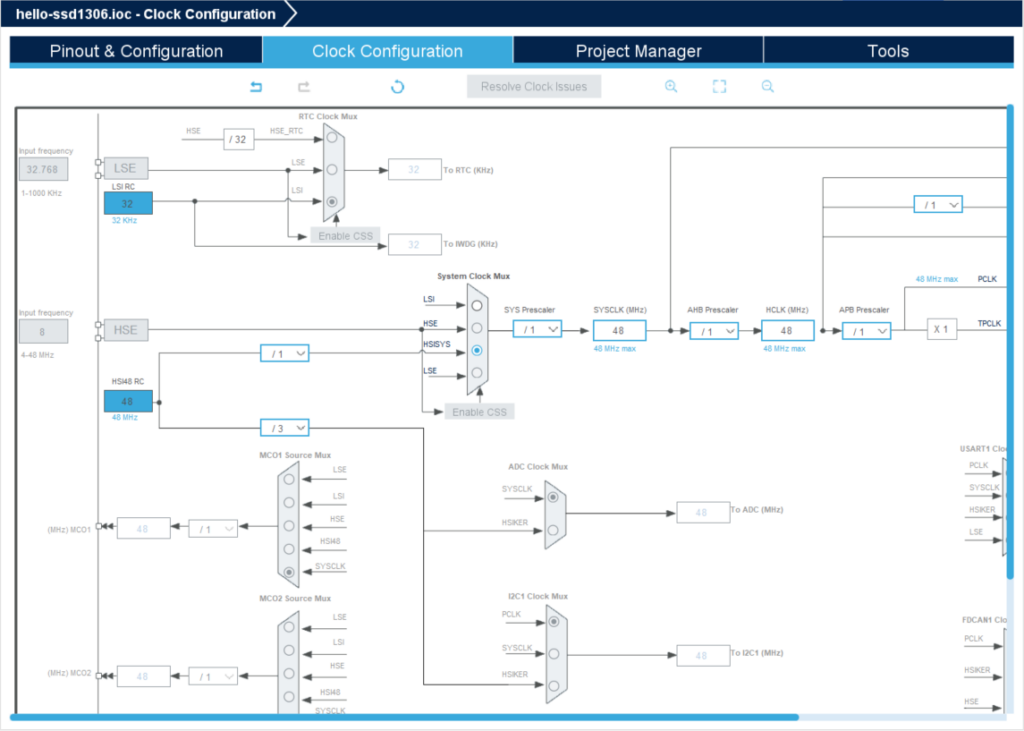
Task: Click Resolve Clock Issues button
Action: 534,87
